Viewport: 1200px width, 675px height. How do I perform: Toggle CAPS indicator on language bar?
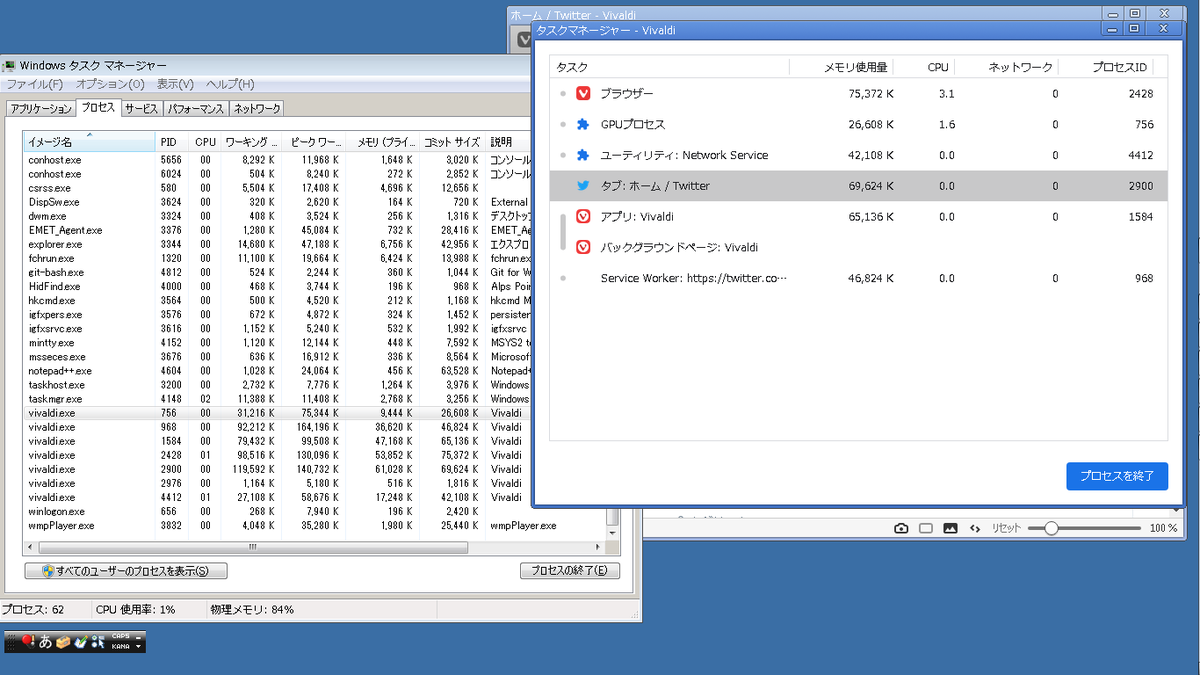(120, 636)
